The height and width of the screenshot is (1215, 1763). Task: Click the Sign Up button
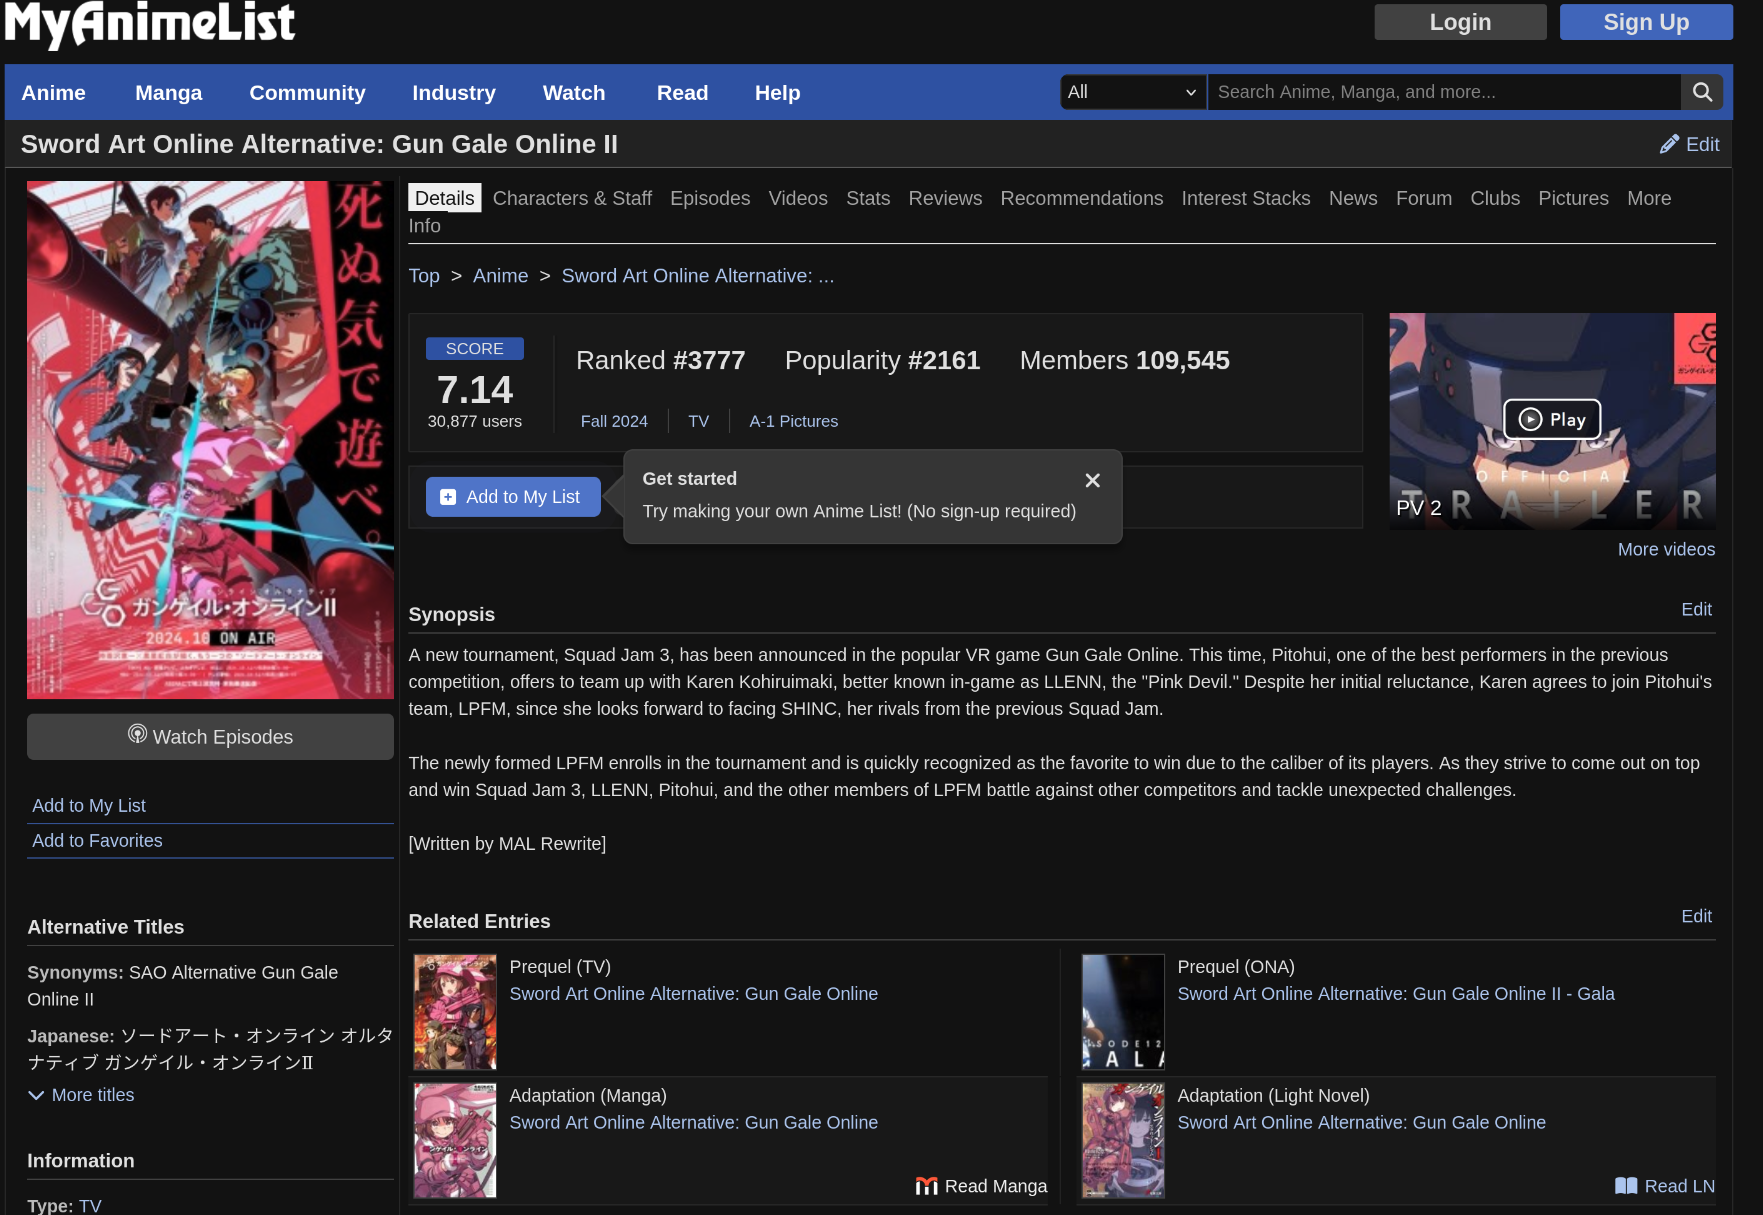click(1645, 22)
